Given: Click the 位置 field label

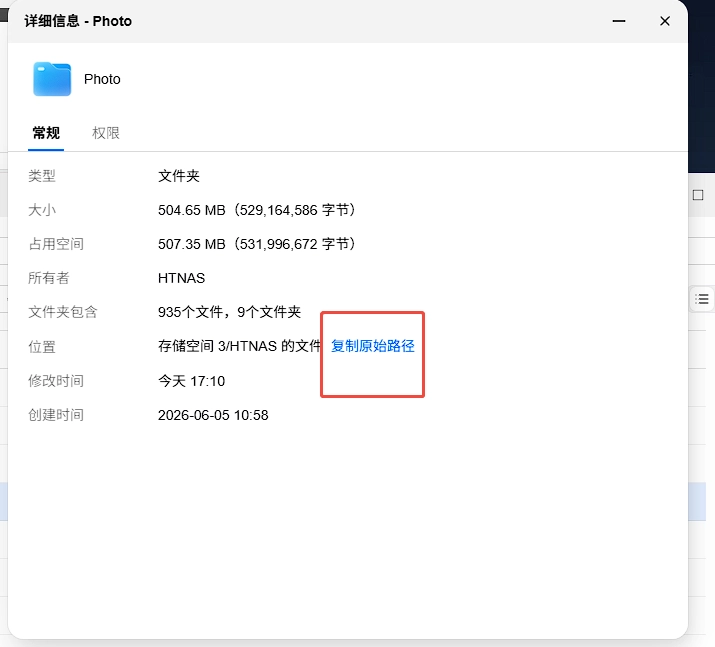Looking at the screenshot, I should pyautogui.click(x=42, y=347).
